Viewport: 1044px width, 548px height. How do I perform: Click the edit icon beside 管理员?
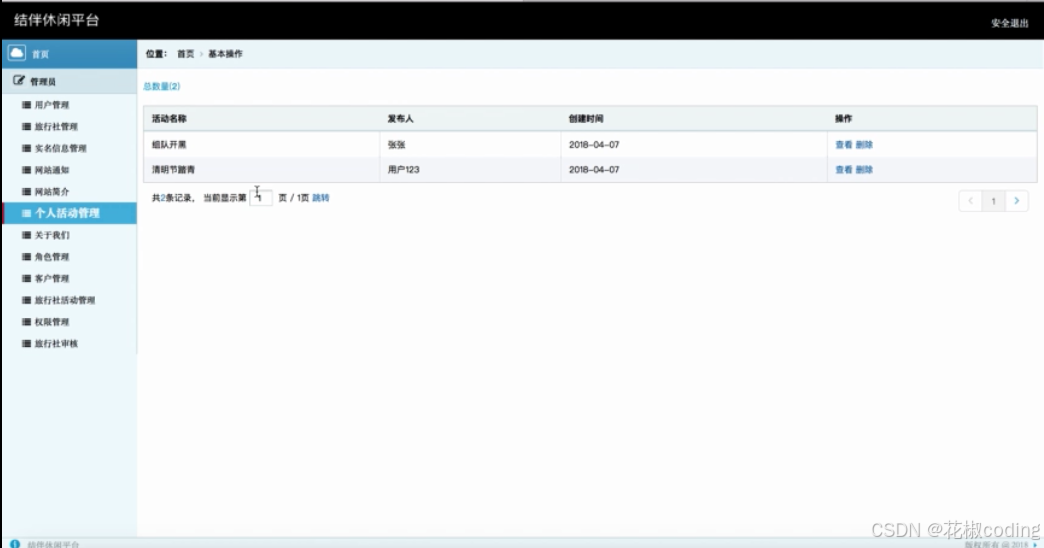19,81
